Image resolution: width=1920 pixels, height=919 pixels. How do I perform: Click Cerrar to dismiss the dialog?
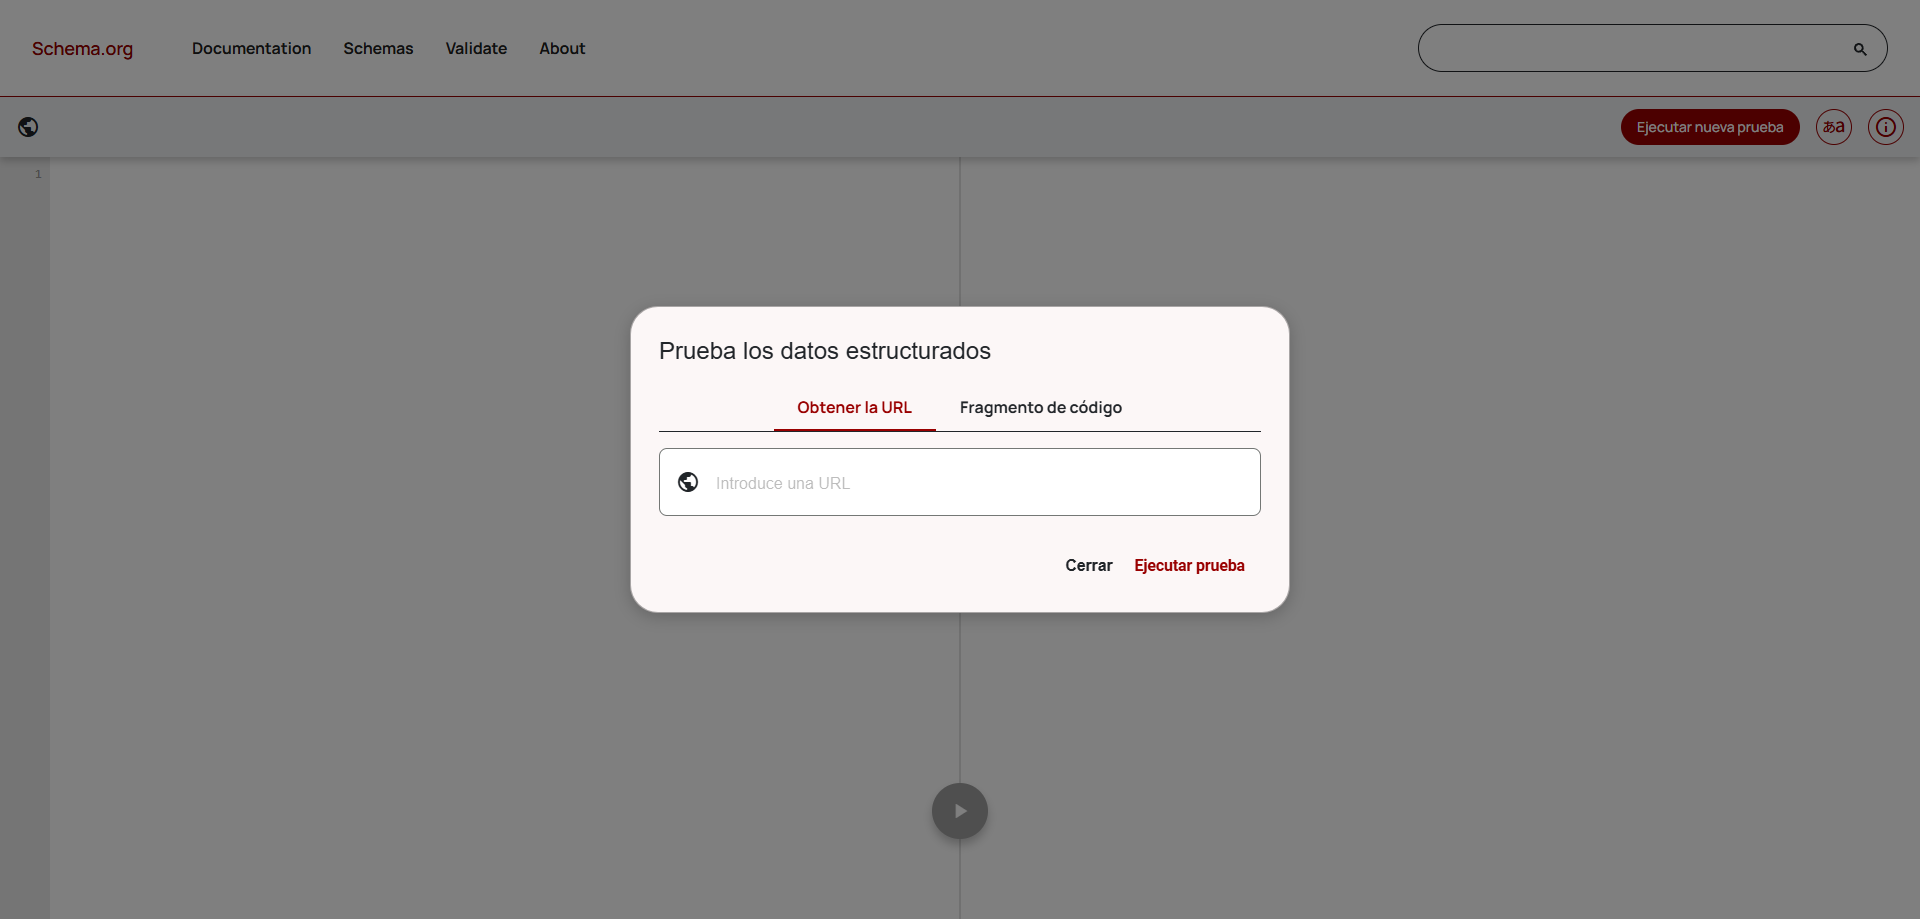(x=1088, y=565)
